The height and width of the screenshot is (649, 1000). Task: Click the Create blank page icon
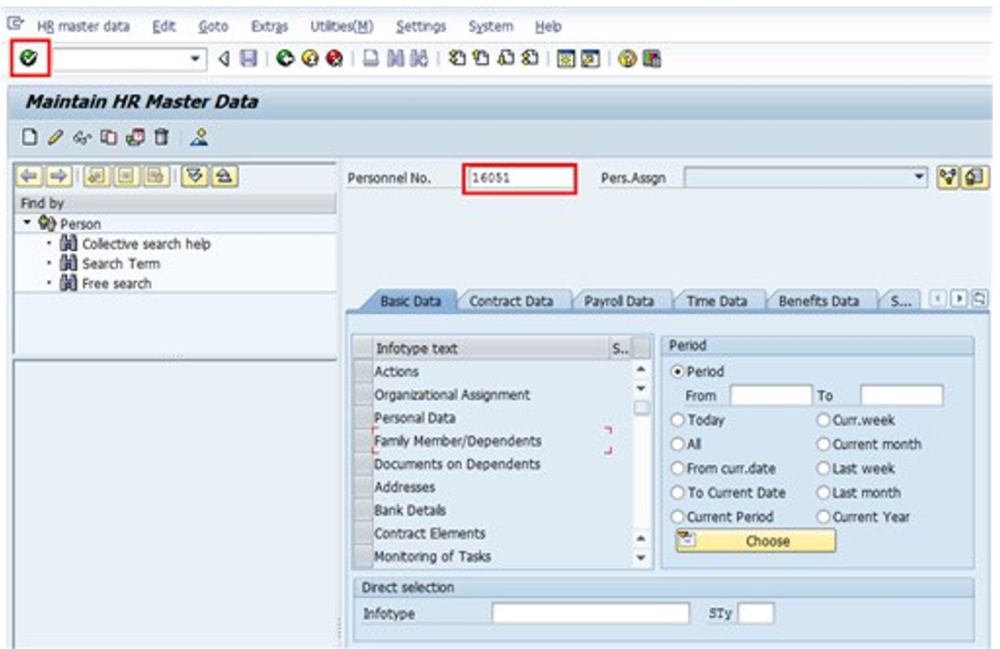[x=29, y=137]
